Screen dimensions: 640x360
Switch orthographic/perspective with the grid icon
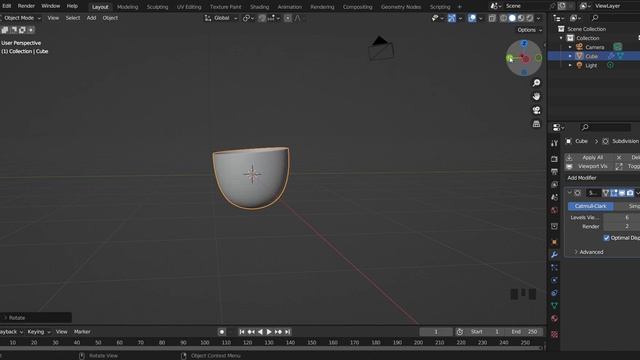click(x=536, y=124)
